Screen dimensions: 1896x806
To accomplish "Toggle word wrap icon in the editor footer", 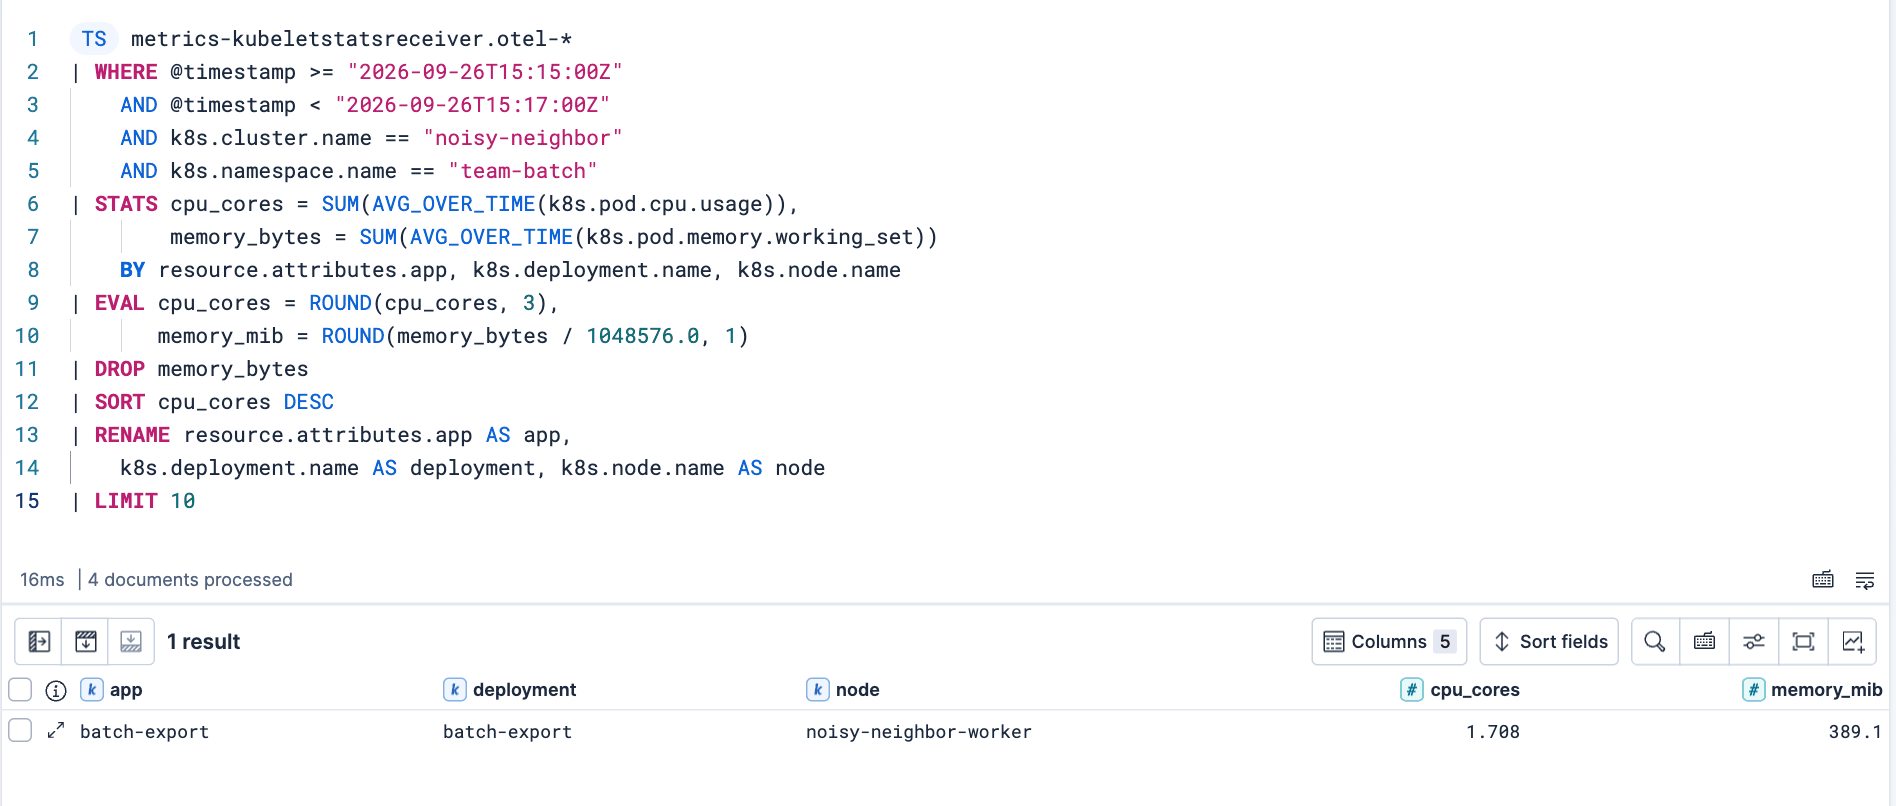I will [1865, 580].
